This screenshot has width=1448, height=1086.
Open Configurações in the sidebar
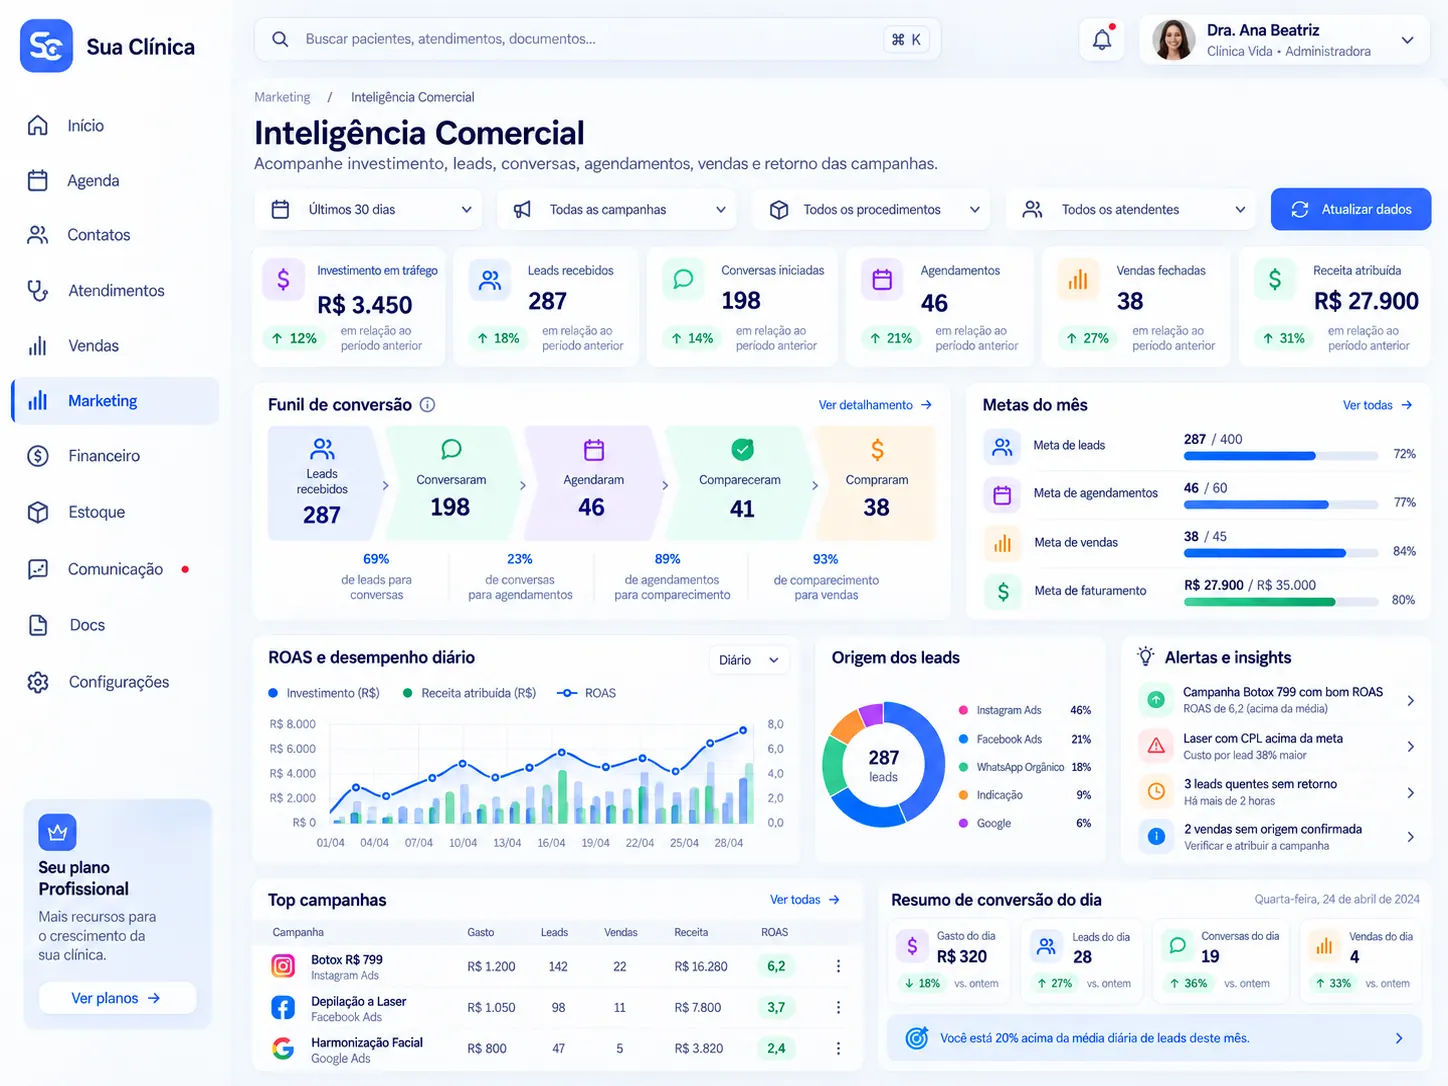coord(115,682)
